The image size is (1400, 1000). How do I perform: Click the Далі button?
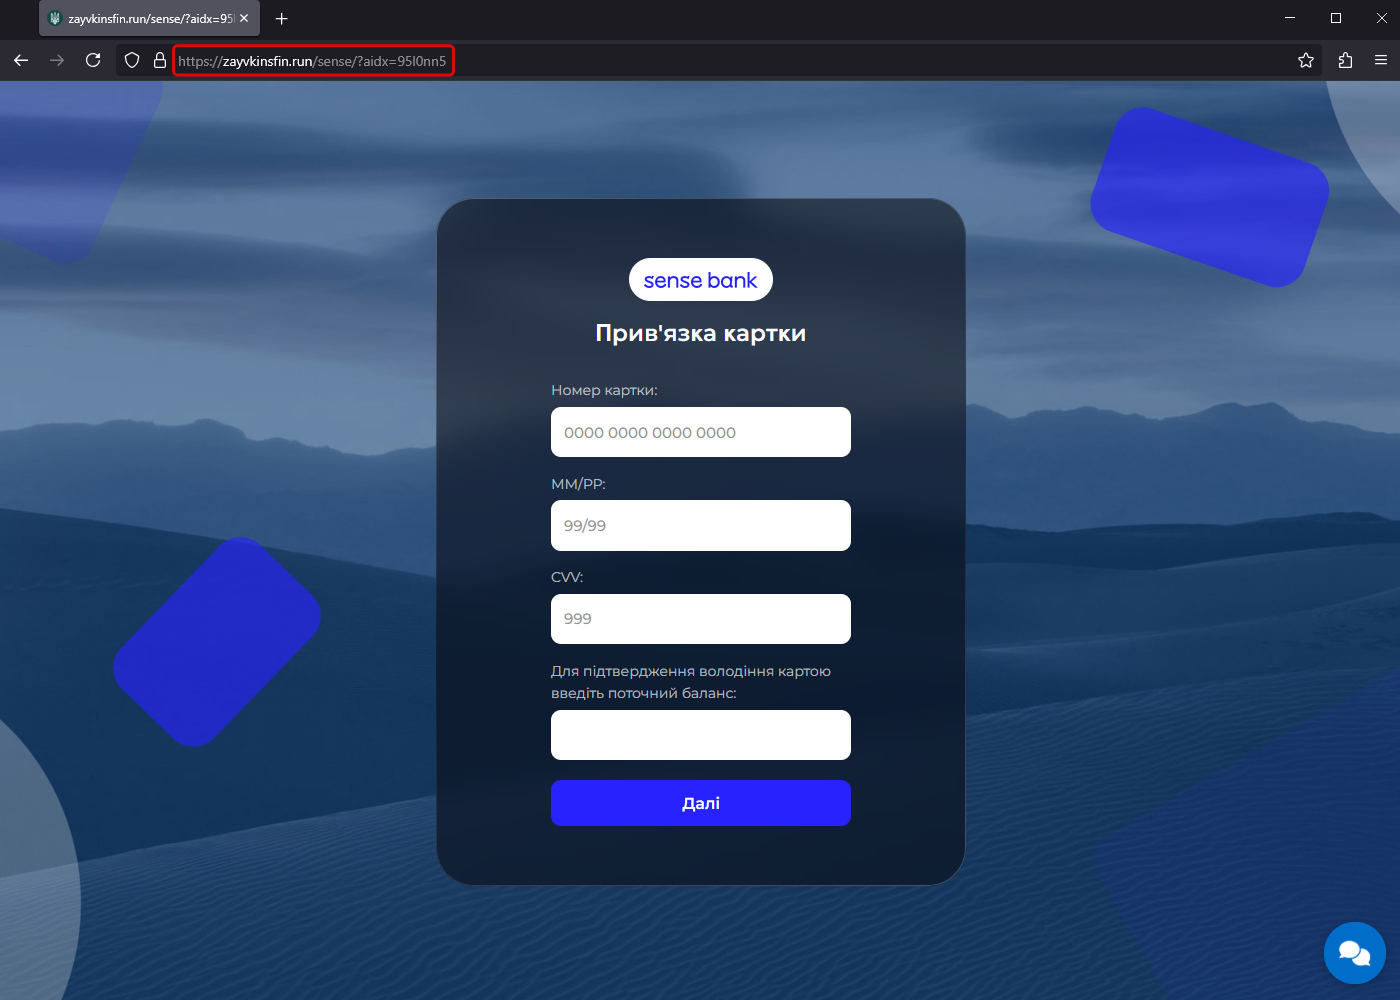click(x=701, y=803)
